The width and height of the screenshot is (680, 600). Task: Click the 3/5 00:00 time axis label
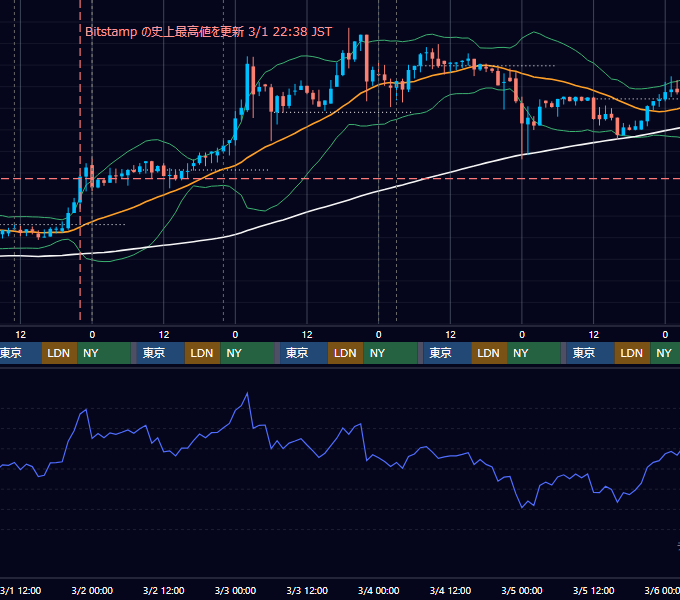coord(522,590)
